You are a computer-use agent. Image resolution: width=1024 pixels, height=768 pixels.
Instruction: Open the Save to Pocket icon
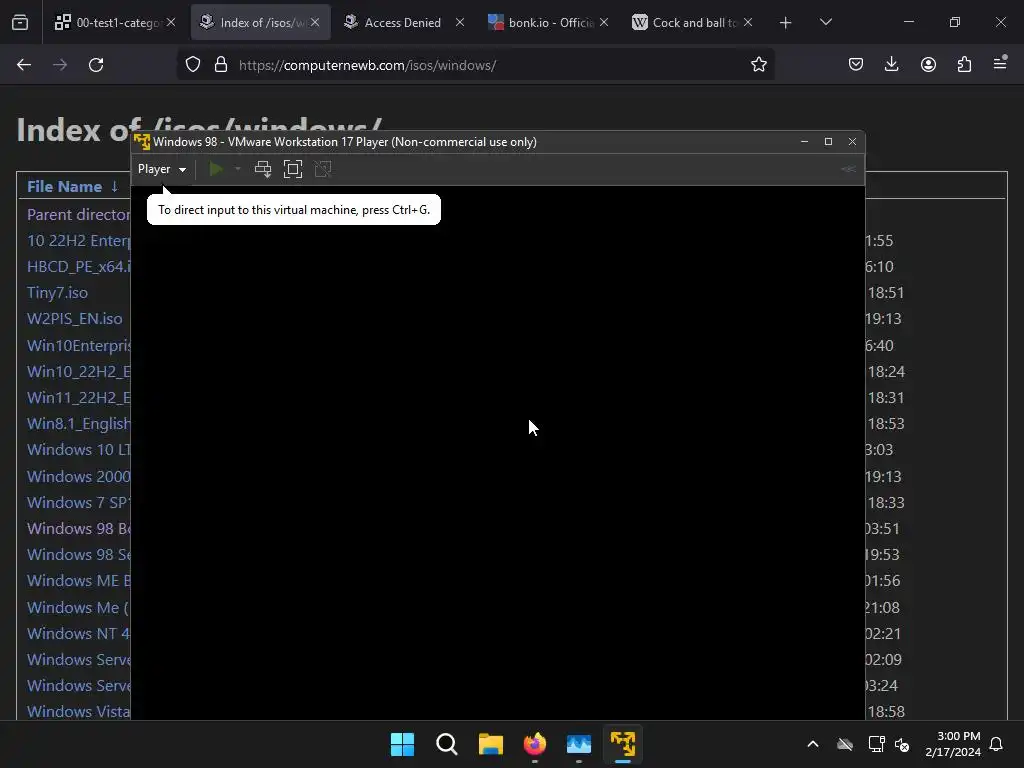(x=856, y=64)
